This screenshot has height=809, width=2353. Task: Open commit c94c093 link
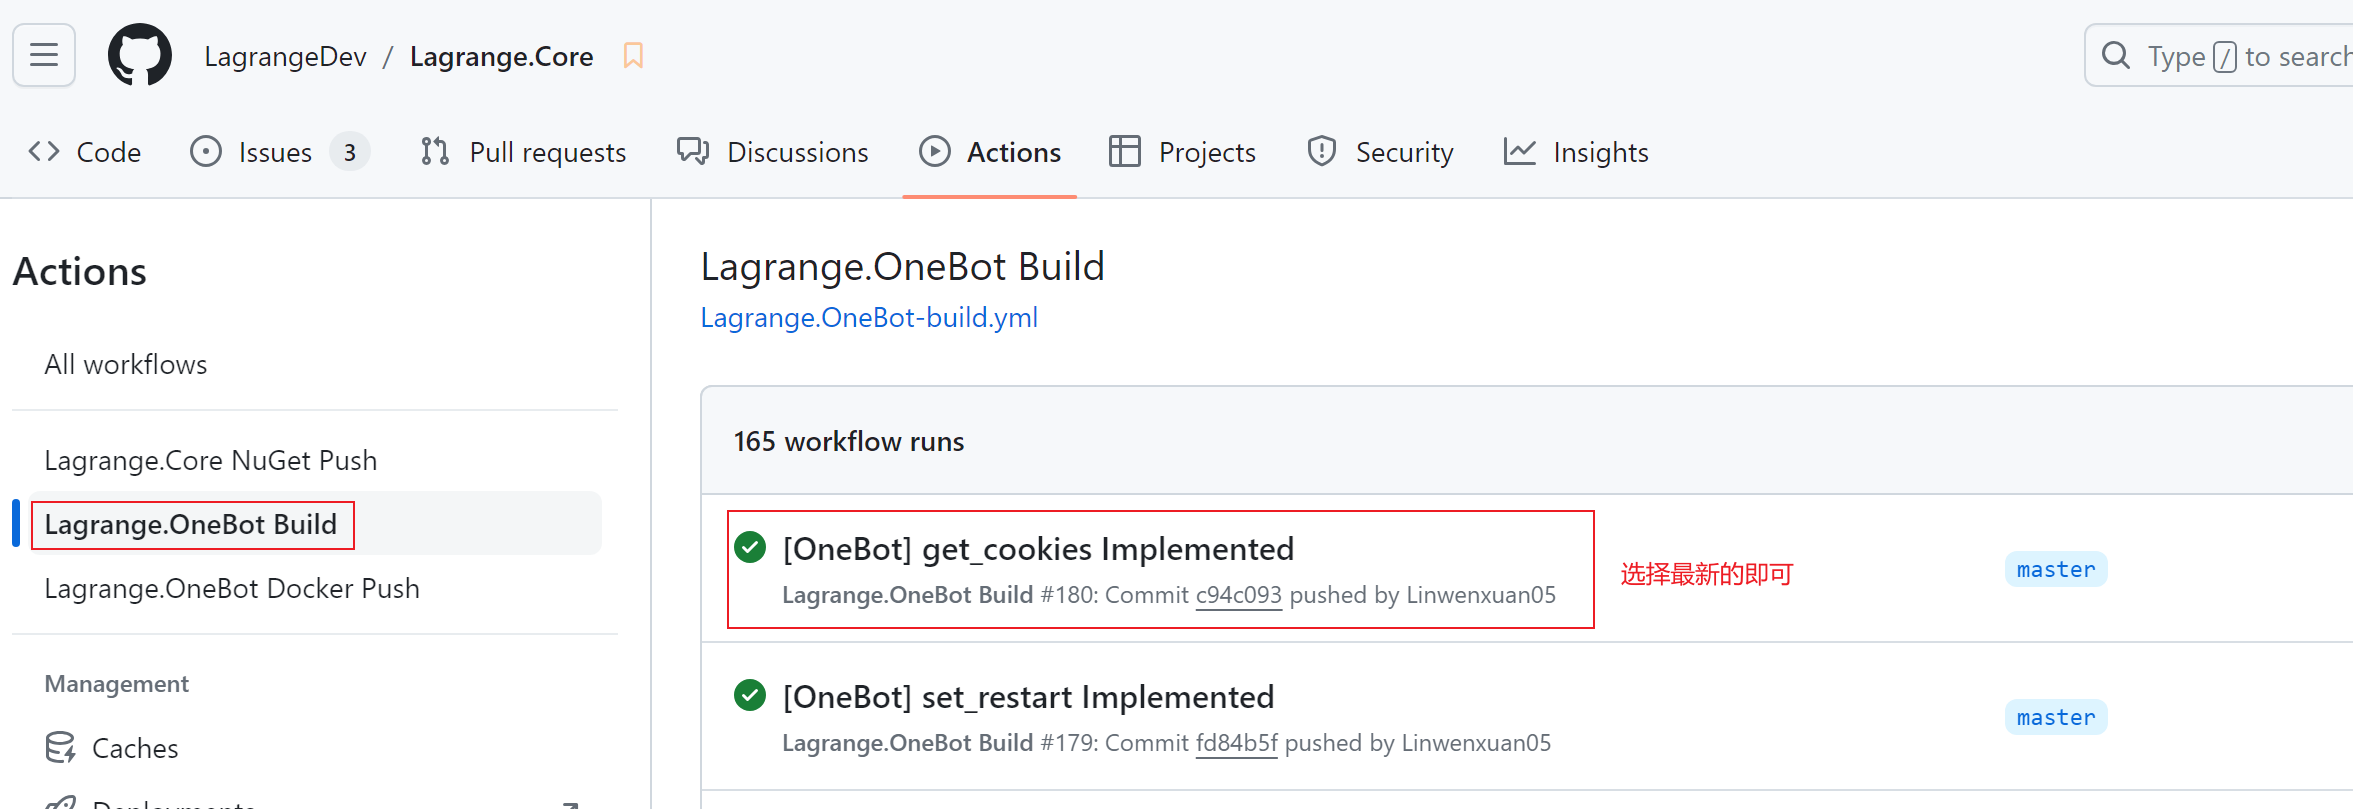1238,595
